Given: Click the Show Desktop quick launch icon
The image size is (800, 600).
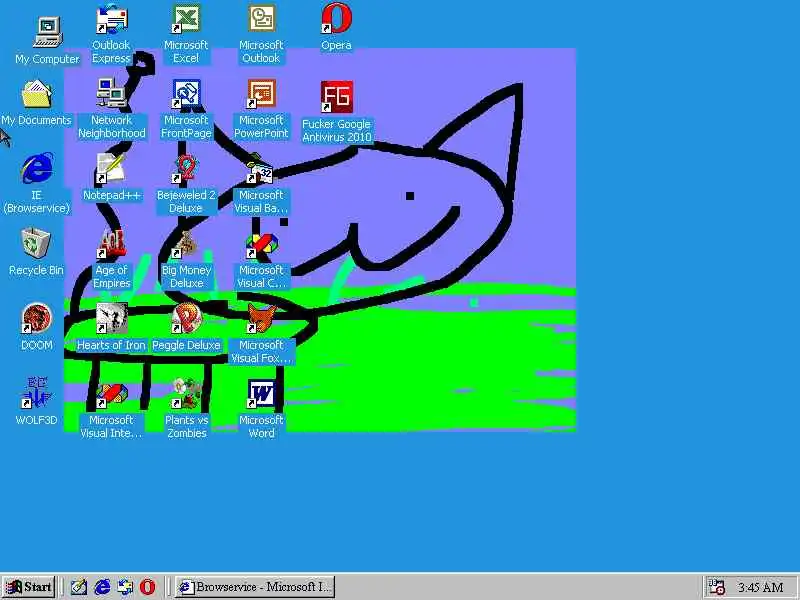Looking at the screenshot, I should click(x=79, y=587).
